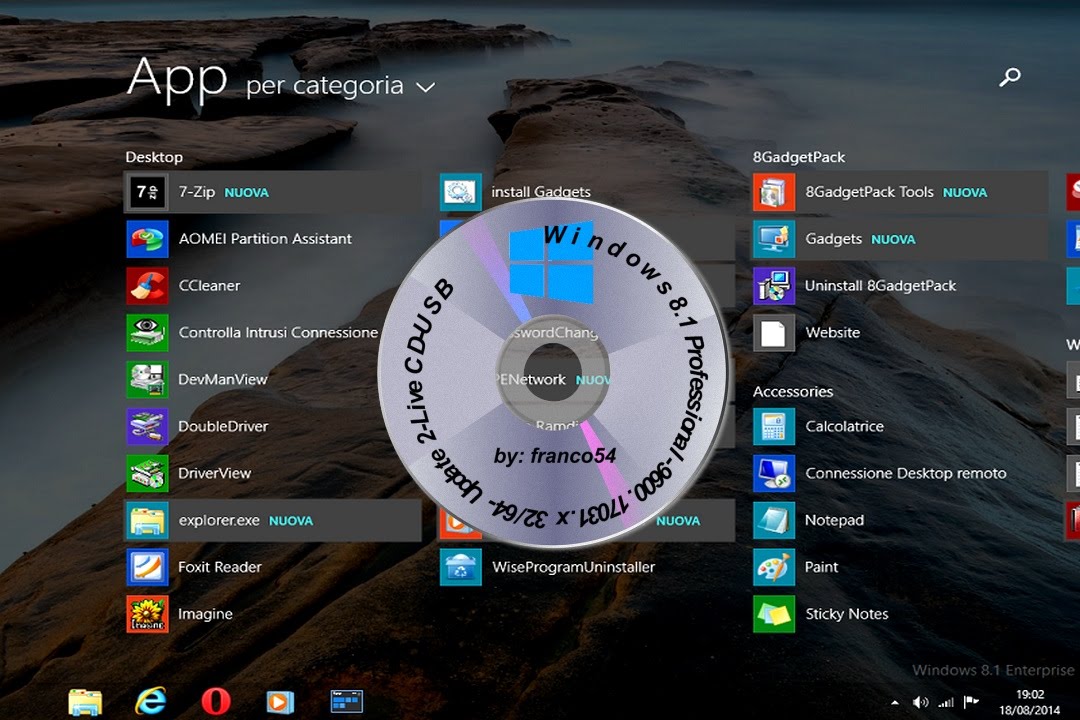This screenshot has height=720, width=1080.
Task: Click the 'Uninstall 8GadgetPack' label
Action: click(880, 285)
